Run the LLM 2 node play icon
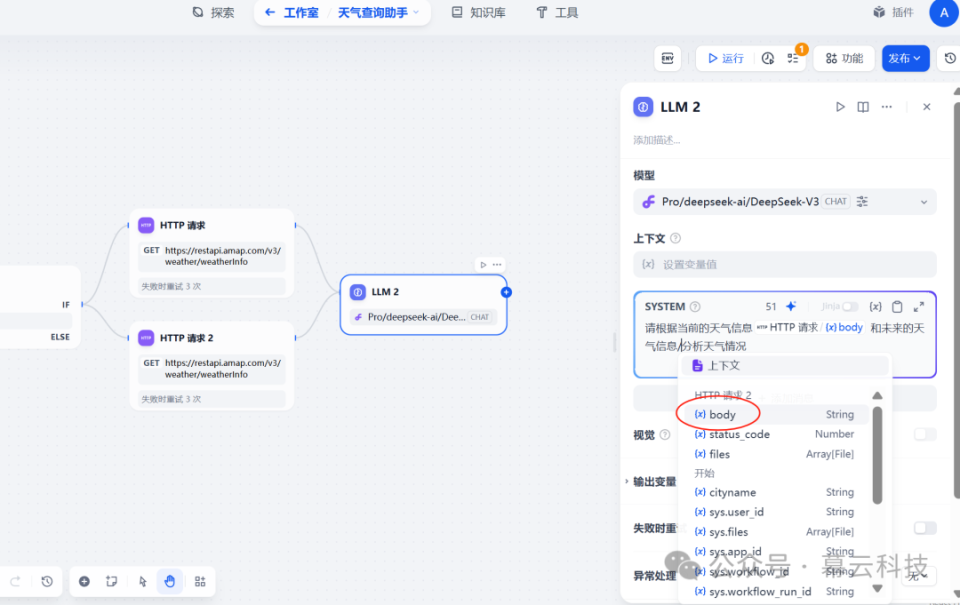Image resolution: width=960 pixels, height=605 pixels. pyautogui.click(x=841, y=106)
